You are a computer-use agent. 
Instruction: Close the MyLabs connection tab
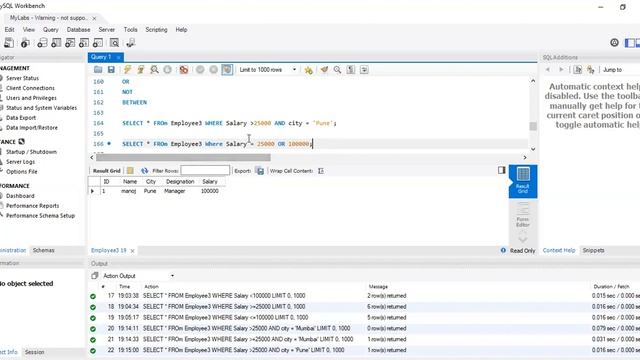coord(94,18)
